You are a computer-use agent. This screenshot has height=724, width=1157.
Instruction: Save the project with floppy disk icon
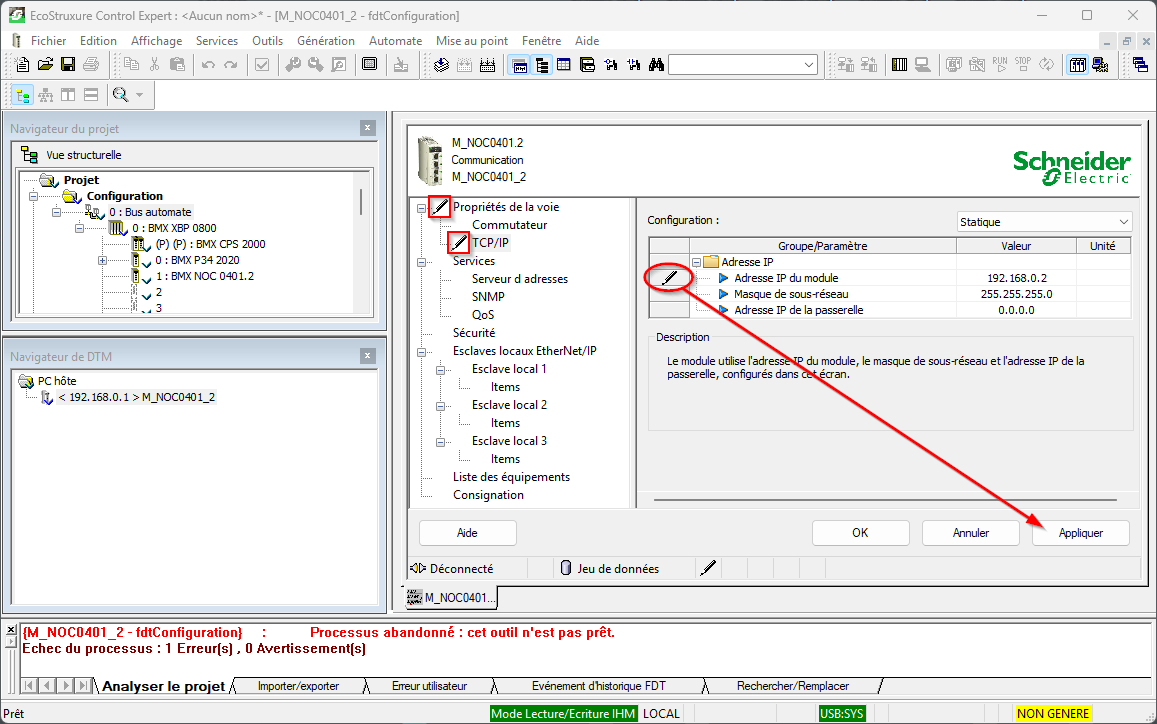(68, 65)
